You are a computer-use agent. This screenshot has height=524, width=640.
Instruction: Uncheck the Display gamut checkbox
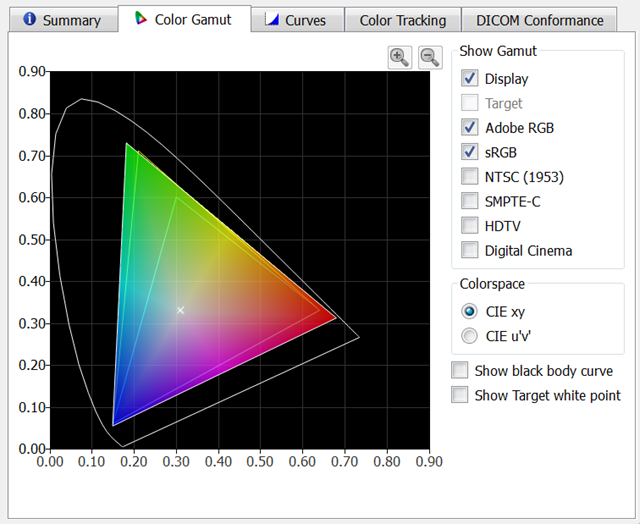[470, 78]
